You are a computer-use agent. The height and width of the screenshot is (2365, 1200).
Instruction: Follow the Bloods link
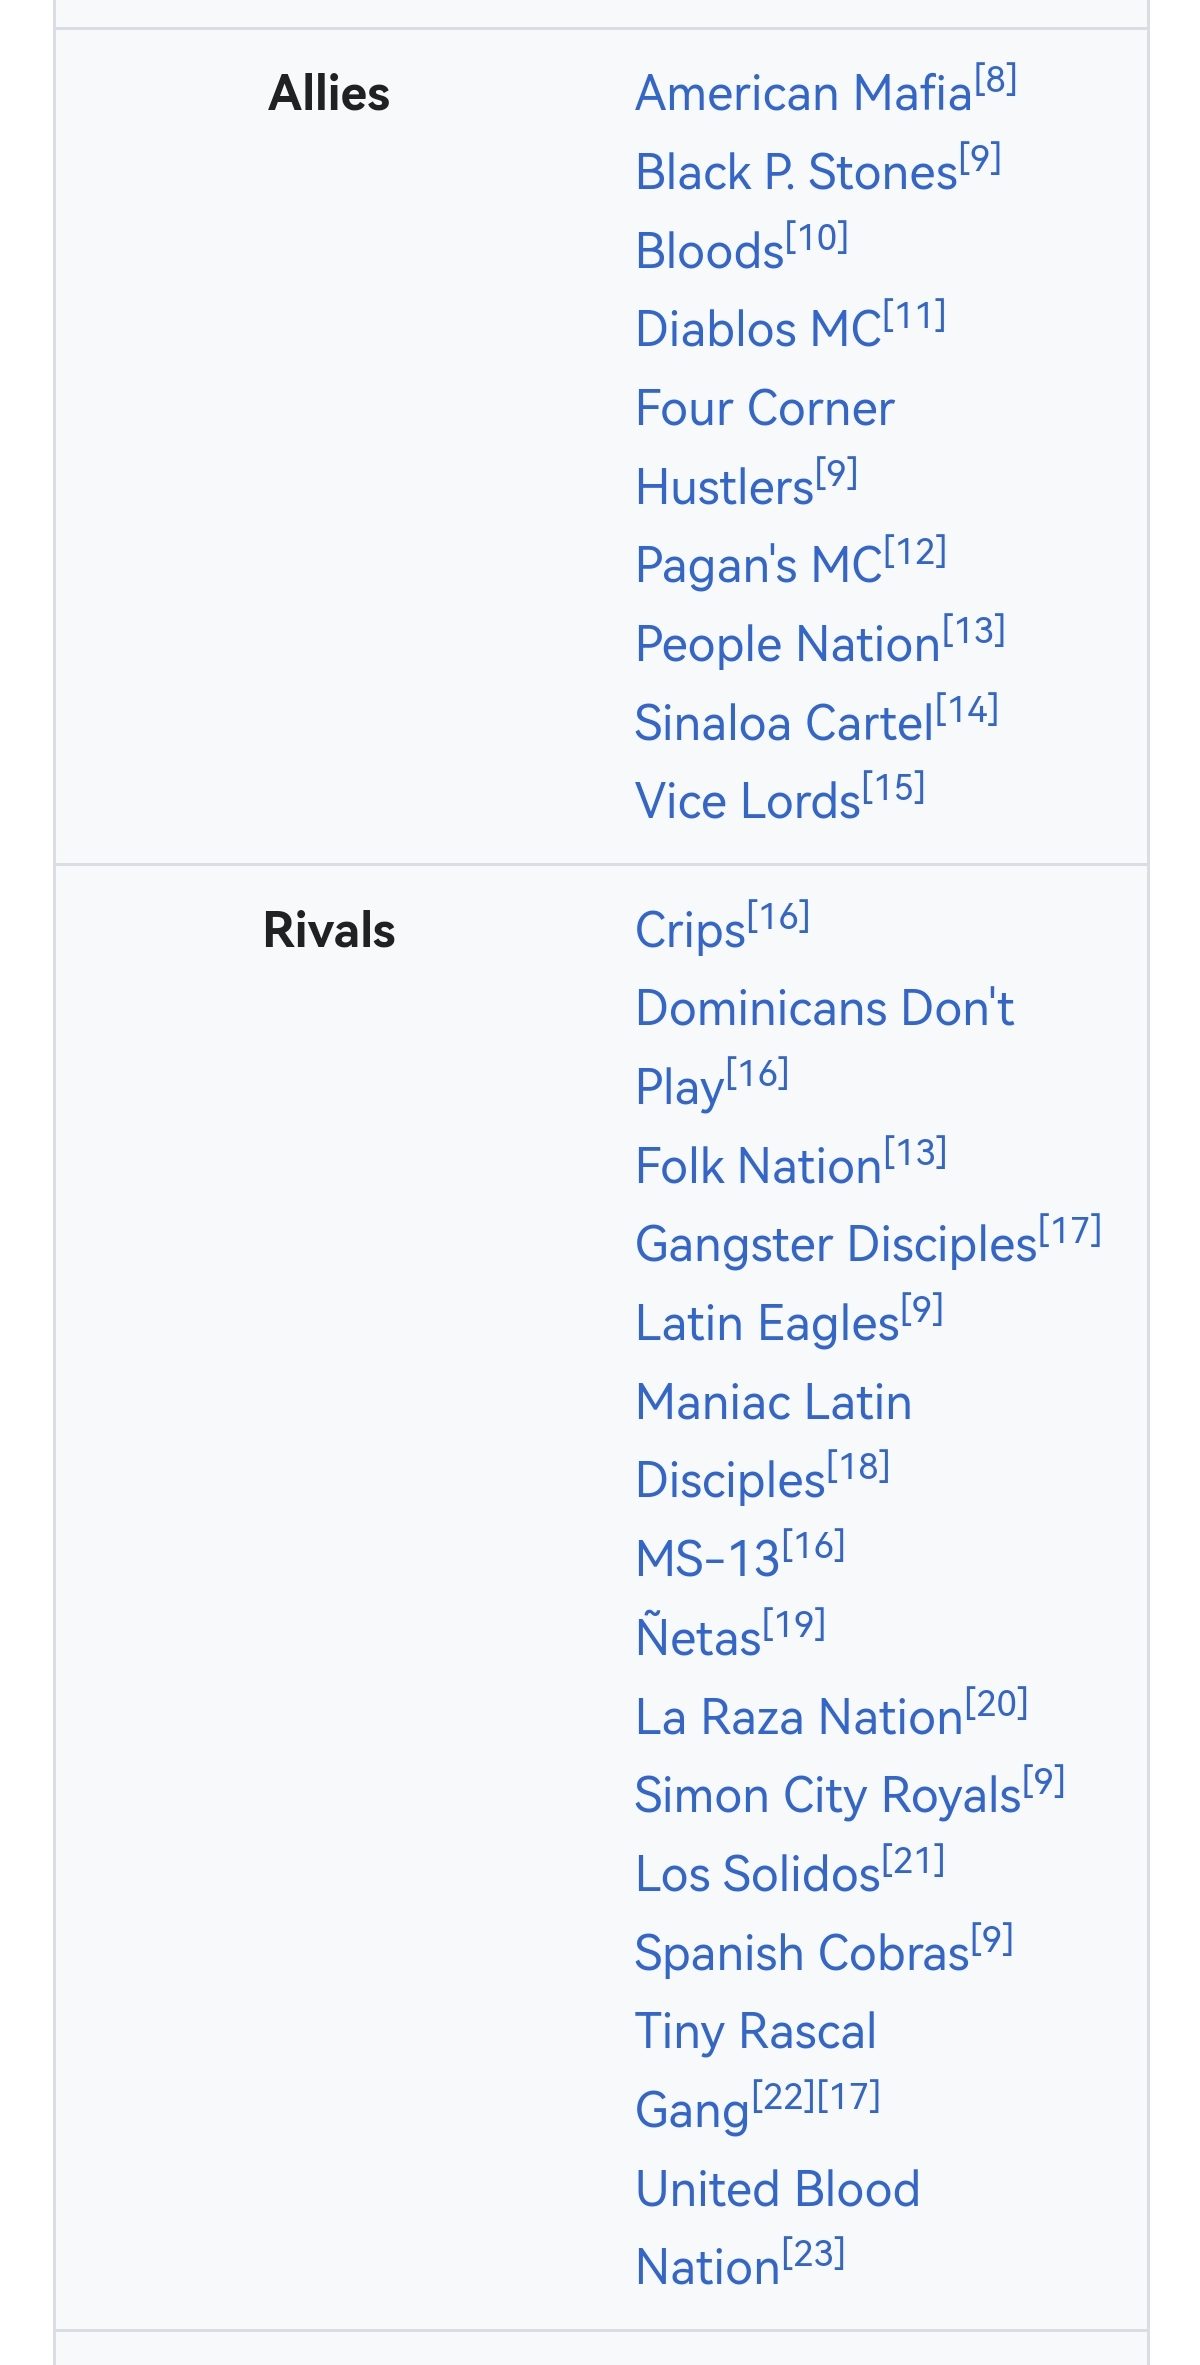tap(710, 251)
